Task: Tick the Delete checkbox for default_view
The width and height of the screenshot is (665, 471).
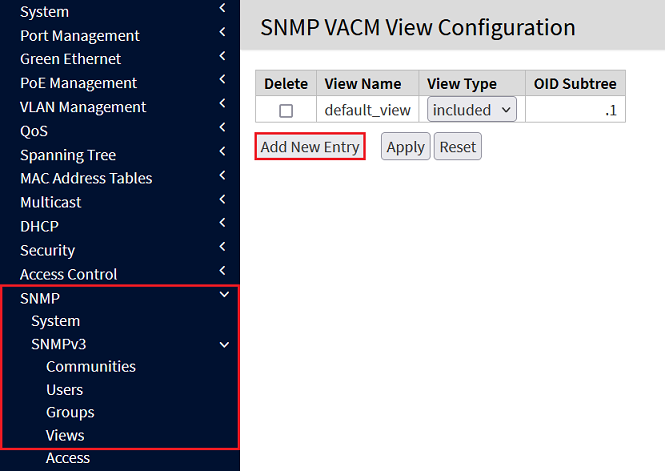Action: click(x=286, y=110)
